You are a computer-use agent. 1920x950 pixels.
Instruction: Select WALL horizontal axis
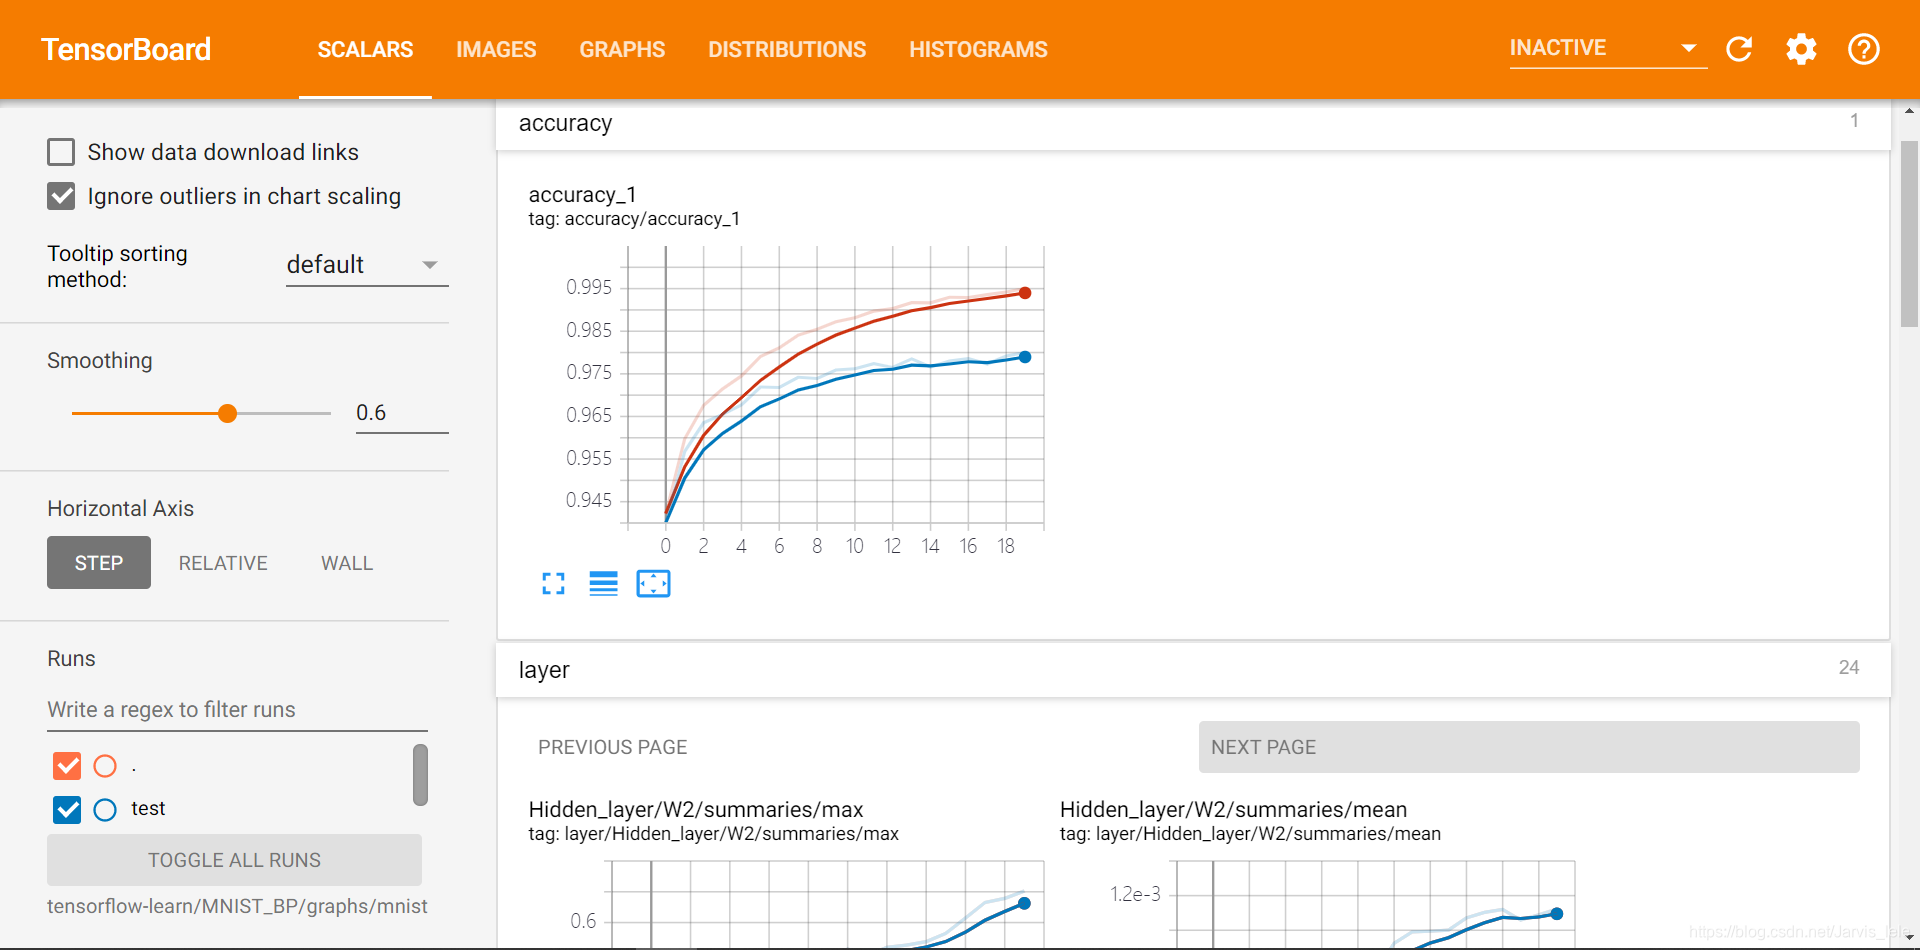[347, 563]
